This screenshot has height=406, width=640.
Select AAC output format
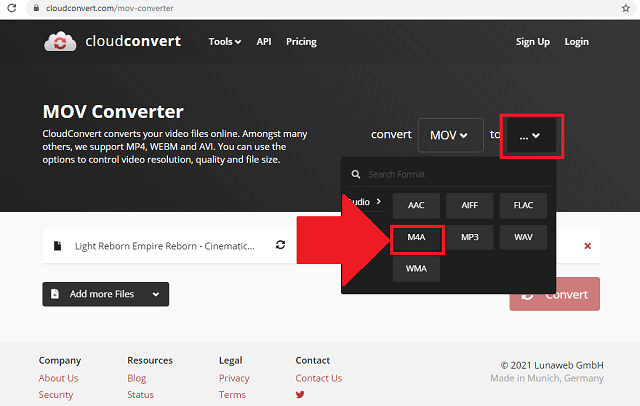416,205
